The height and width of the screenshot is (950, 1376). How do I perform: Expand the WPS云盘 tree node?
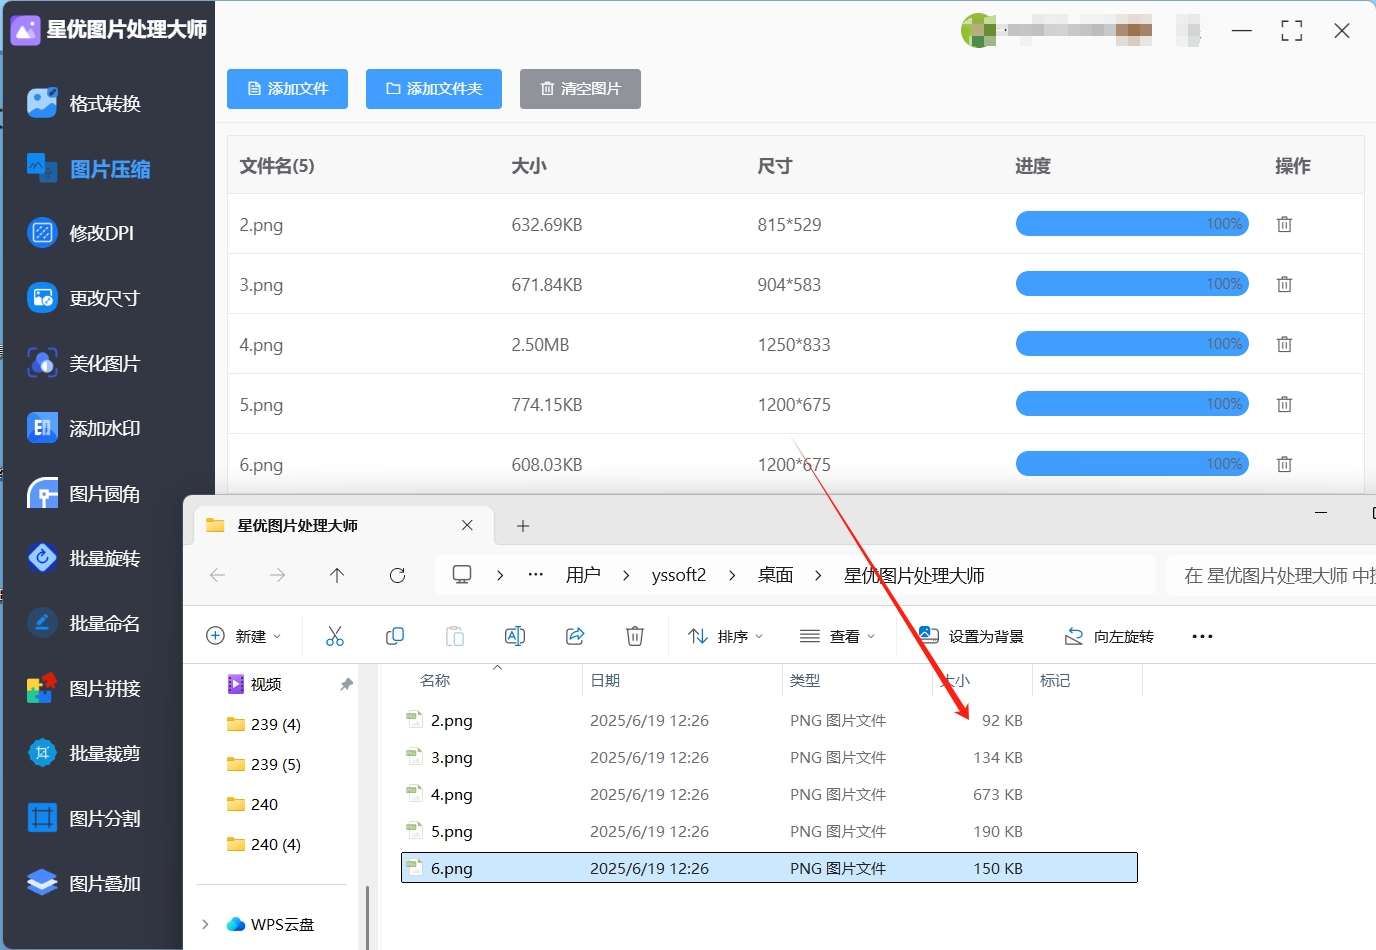pyautogui.click(x=205, y=924)
